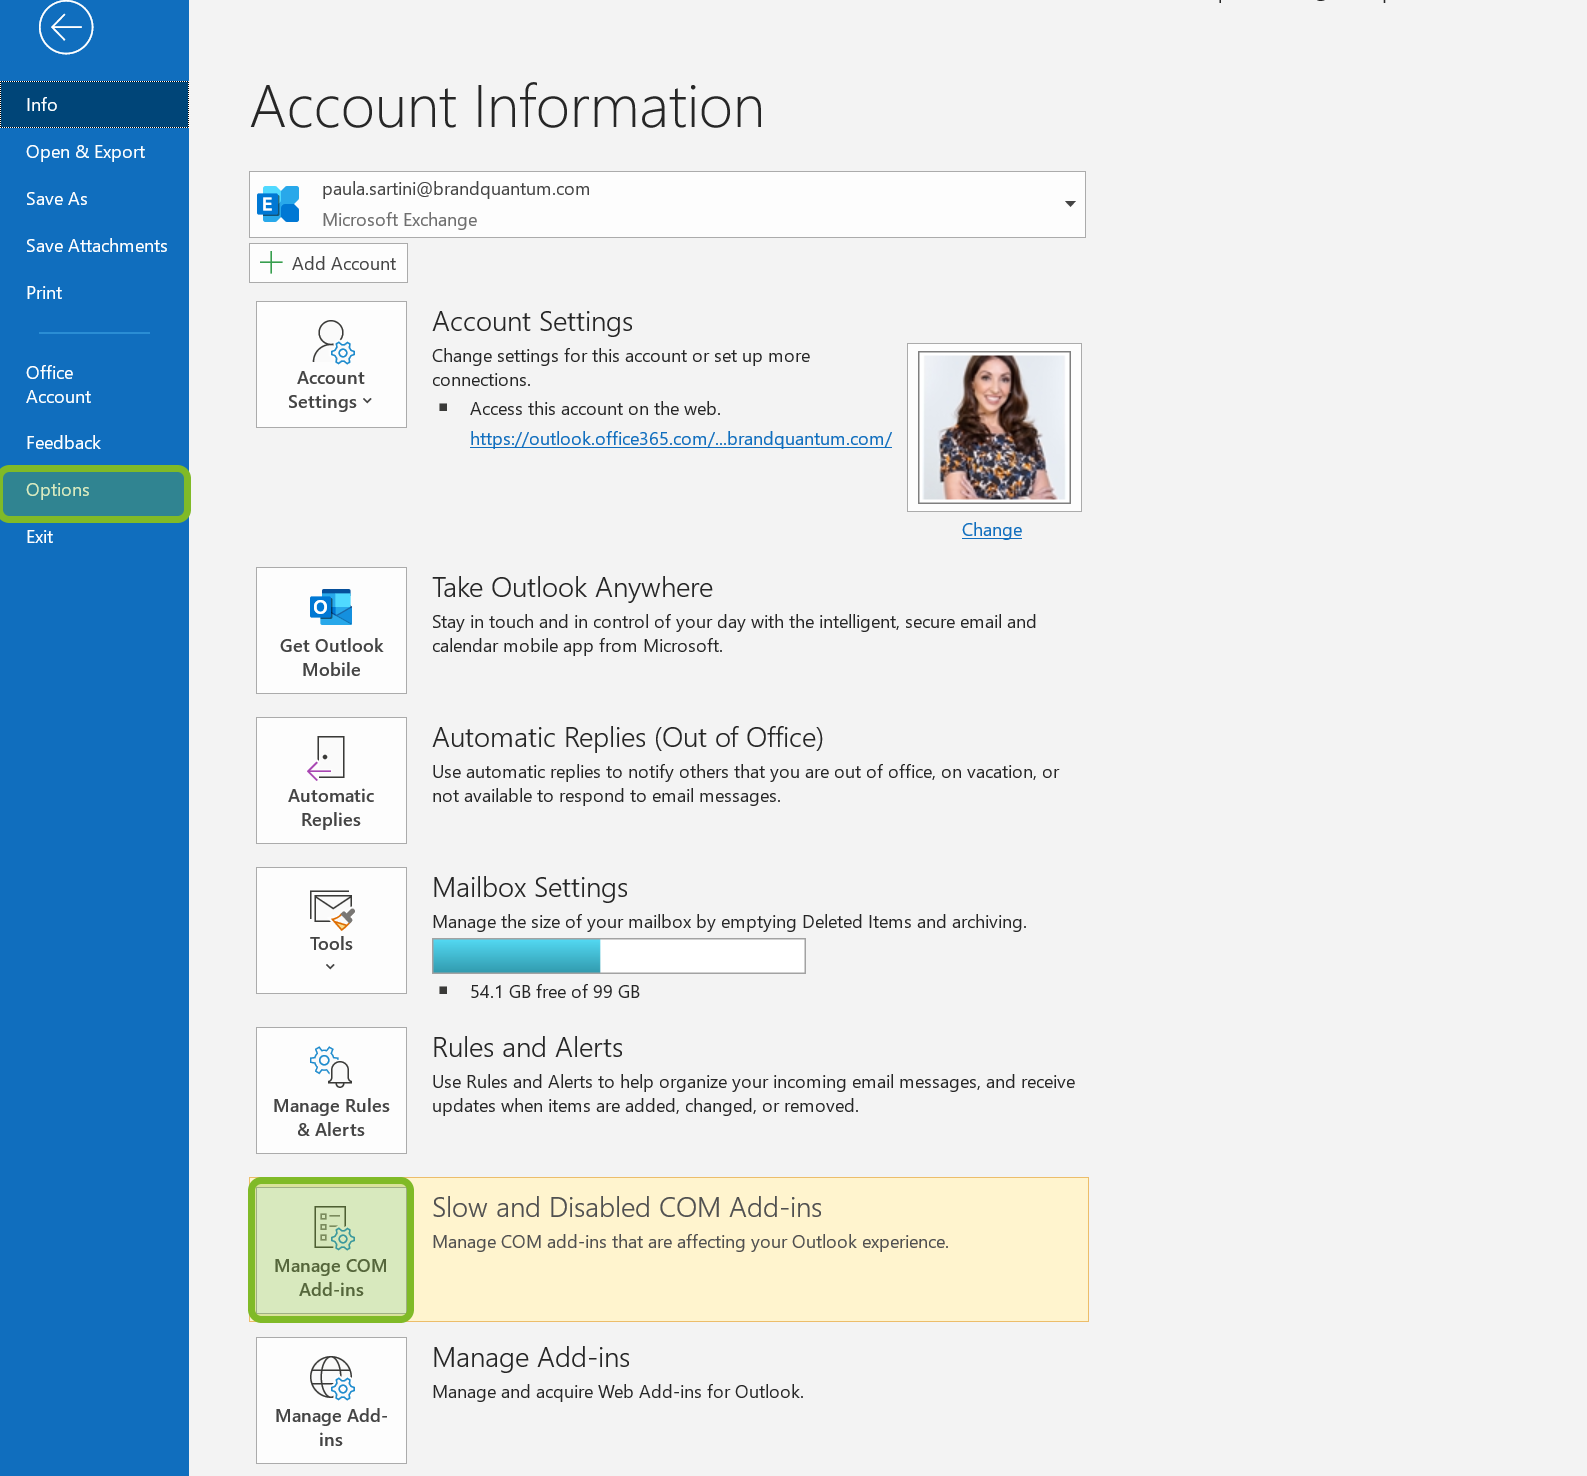This screenshot has width=1587, height=1476.
Task: Click the Account Settings section heading
Action: click(532, 322)
